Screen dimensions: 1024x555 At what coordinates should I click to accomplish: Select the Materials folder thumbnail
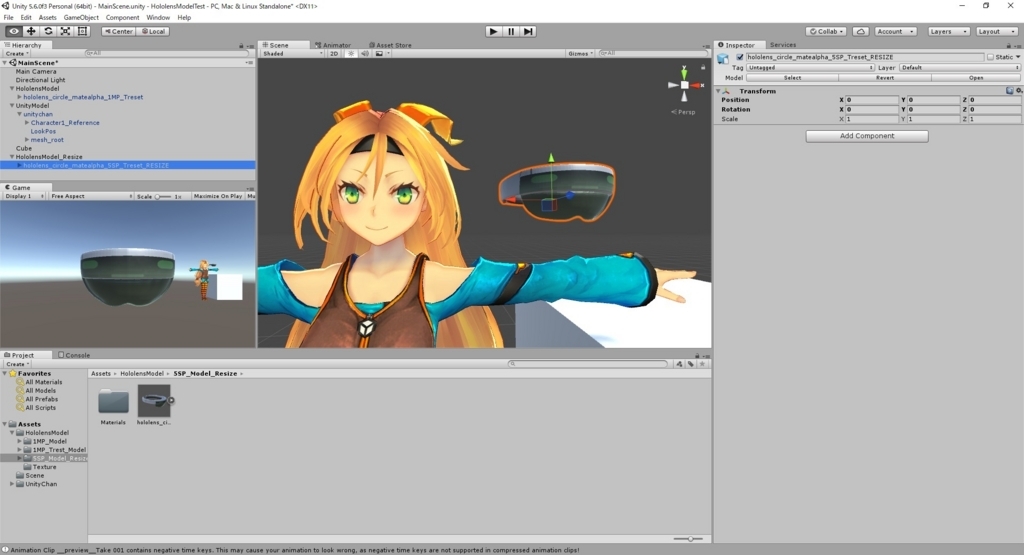114,401
